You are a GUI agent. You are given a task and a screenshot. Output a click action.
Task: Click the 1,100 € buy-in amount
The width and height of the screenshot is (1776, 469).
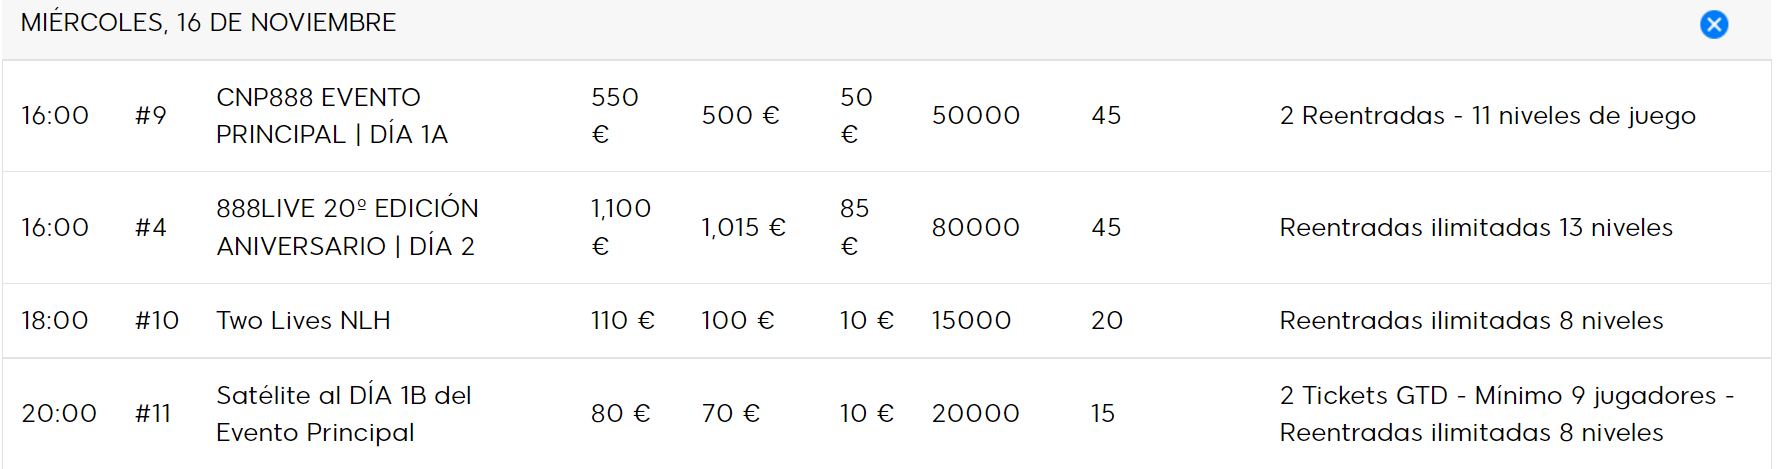point(620,227)
